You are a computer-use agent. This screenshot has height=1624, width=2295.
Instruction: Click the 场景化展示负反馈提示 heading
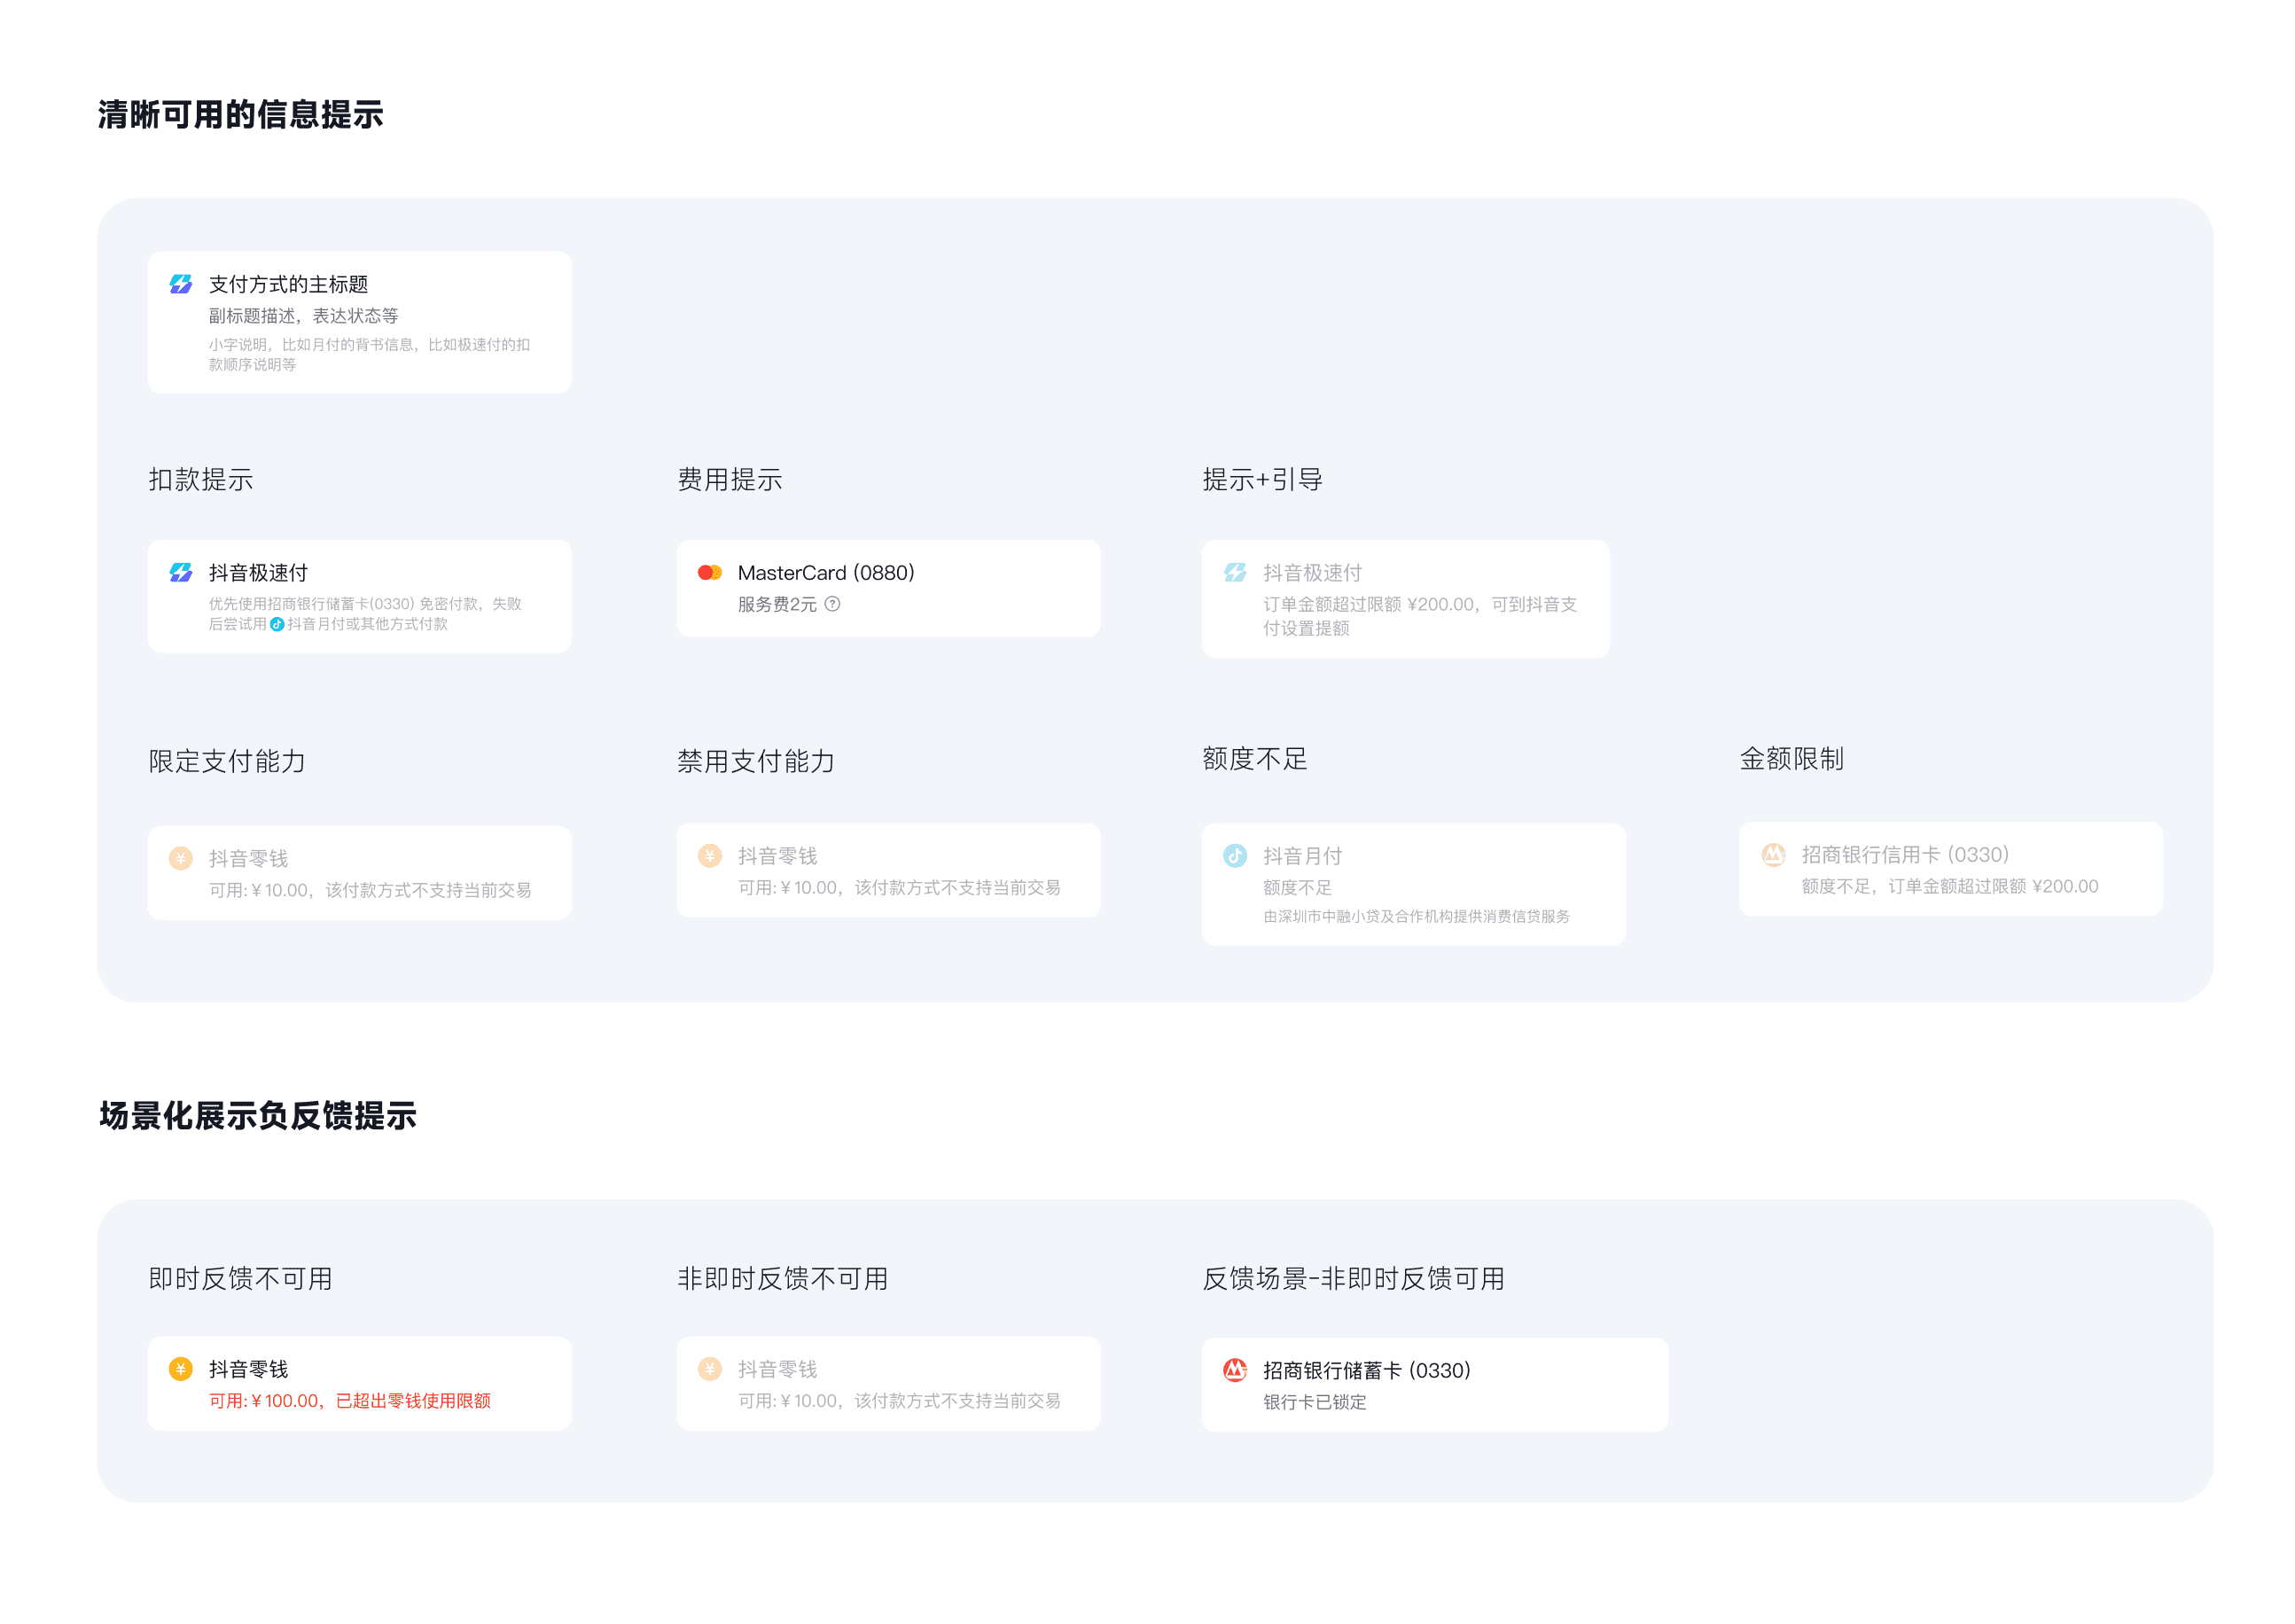[257, 1115]
